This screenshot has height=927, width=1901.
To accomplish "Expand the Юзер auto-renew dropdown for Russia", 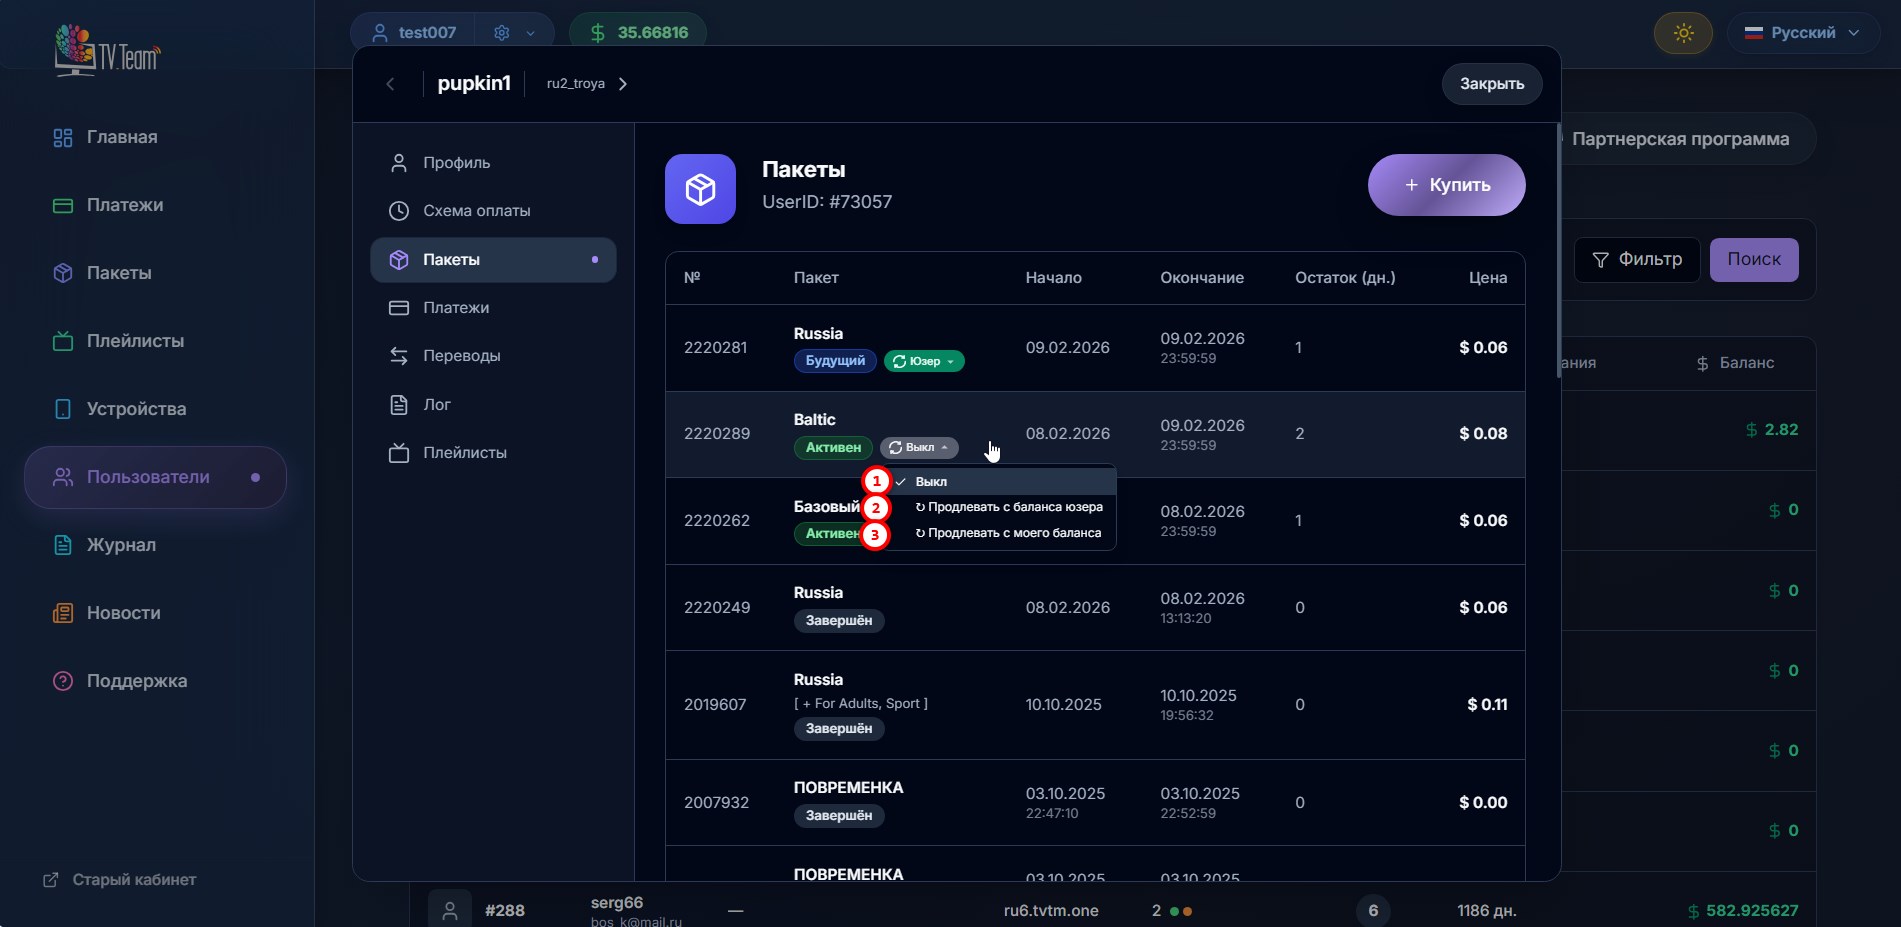I will tap(924, 361).
